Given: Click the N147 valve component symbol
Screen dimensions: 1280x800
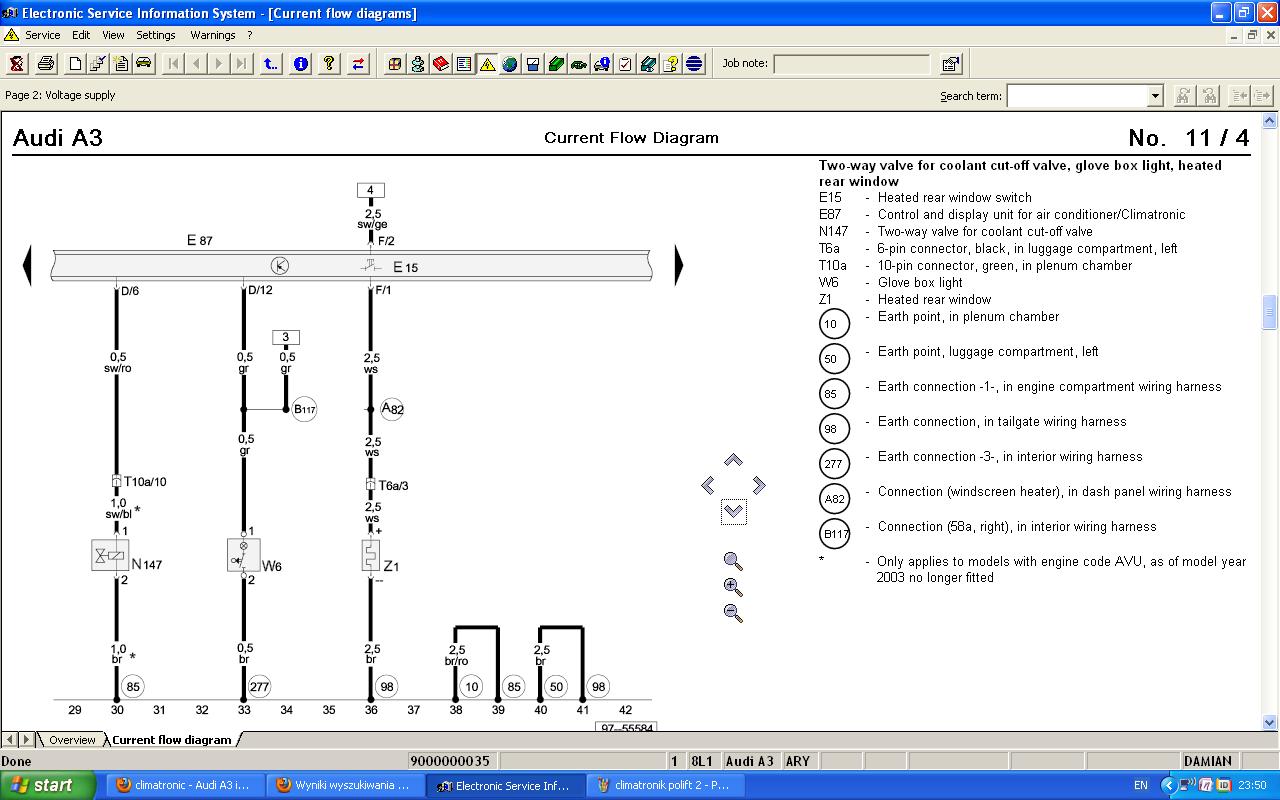Looking at the screenshot, I should (x=110, y=555).
